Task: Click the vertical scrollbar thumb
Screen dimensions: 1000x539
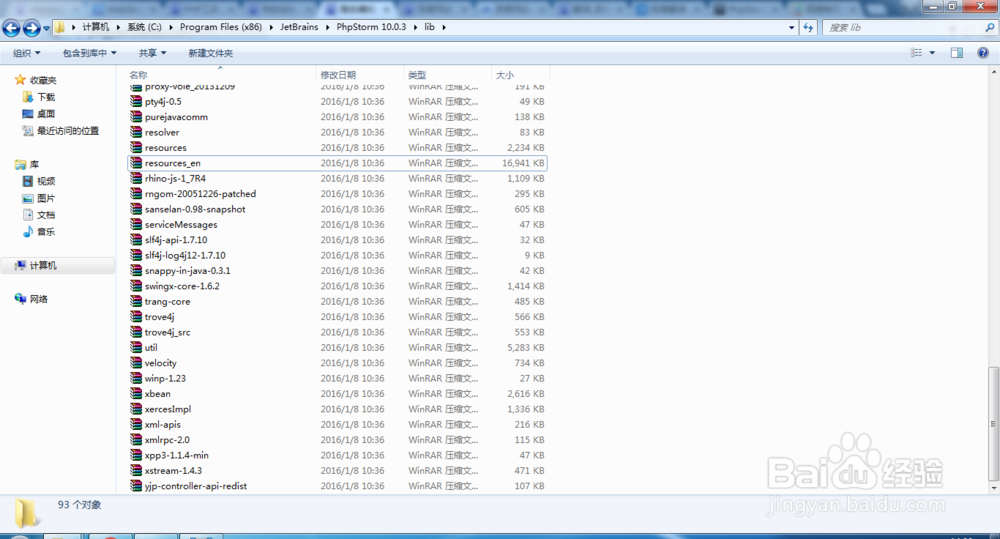Action: 993,424
